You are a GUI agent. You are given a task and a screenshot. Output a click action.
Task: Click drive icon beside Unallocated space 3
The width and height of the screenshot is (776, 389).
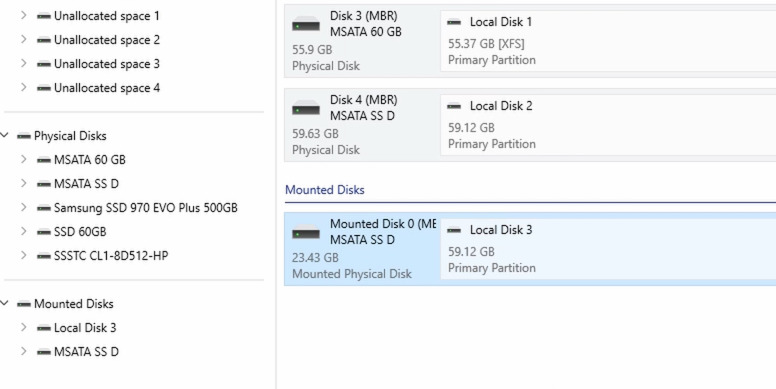[44, 64]
